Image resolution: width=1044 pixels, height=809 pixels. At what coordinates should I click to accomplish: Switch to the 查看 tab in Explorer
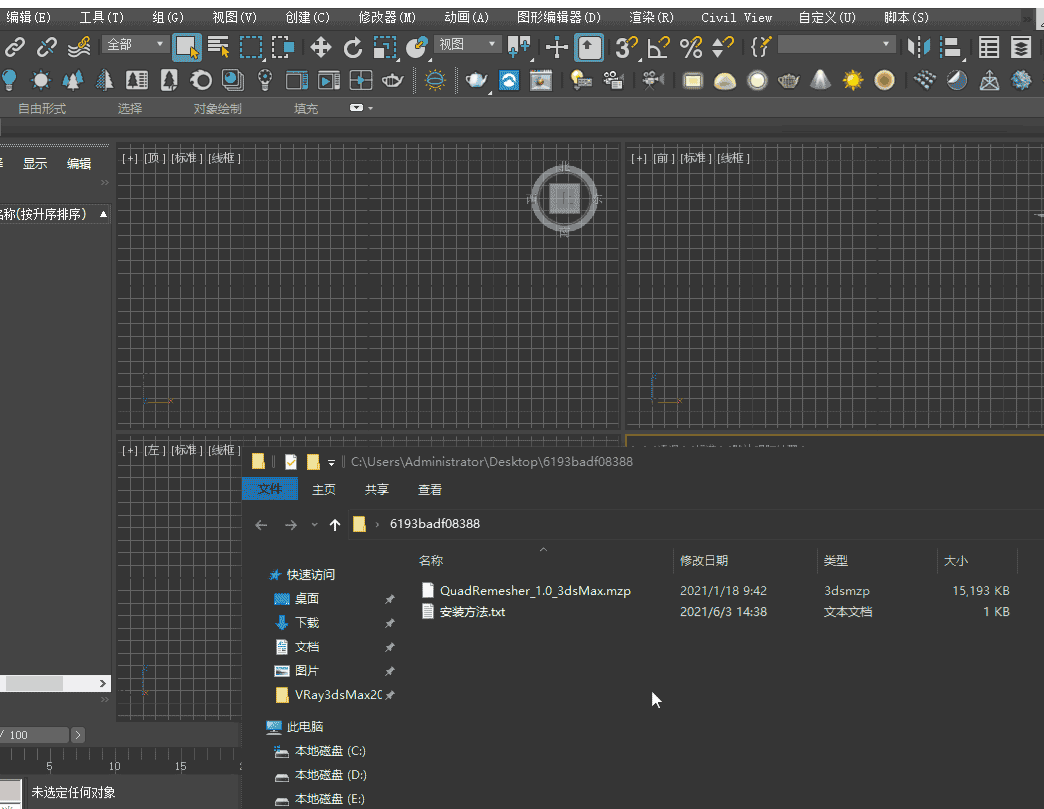(x=430, y=490)
